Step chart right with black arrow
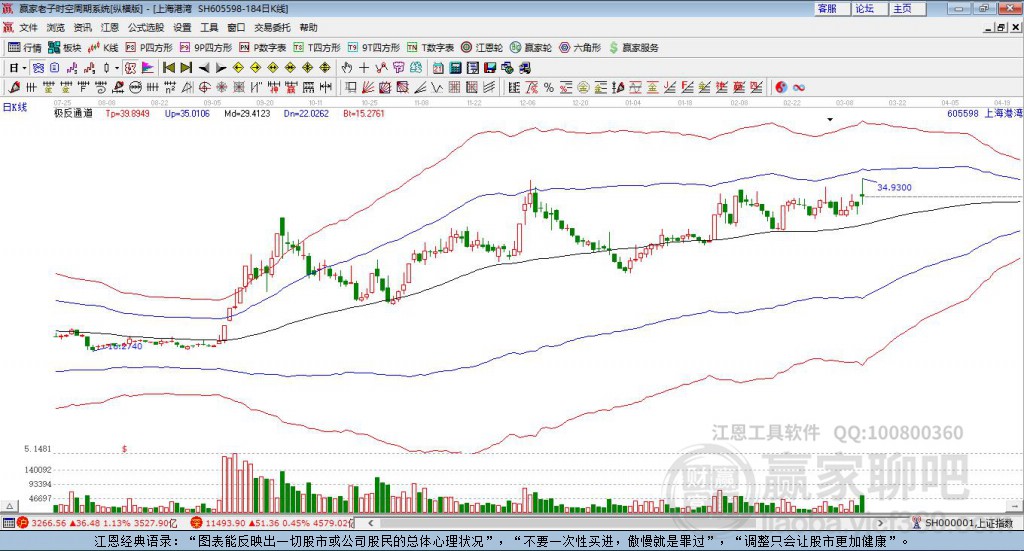Viewport: 1024px width, 551px height. (221, 68)
